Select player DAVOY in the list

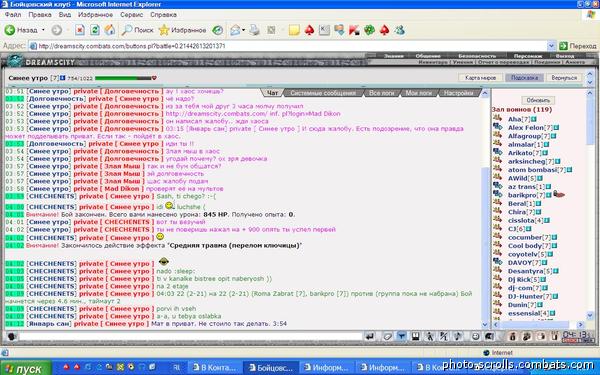[520, 262]
